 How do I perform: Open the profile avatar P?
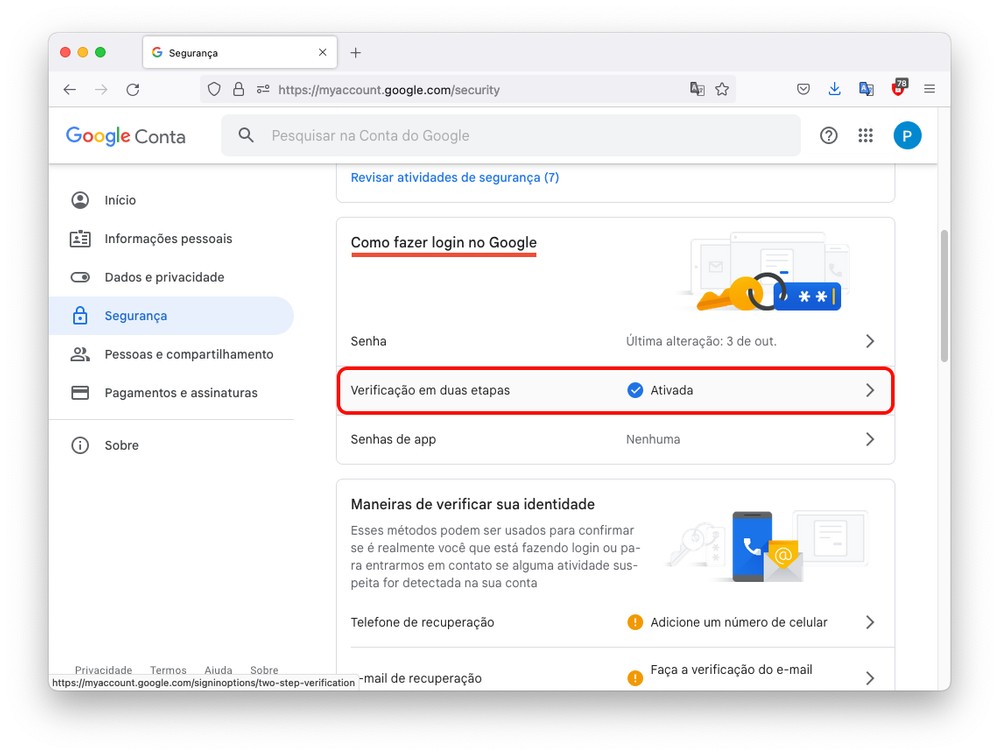tap(907, 136)
